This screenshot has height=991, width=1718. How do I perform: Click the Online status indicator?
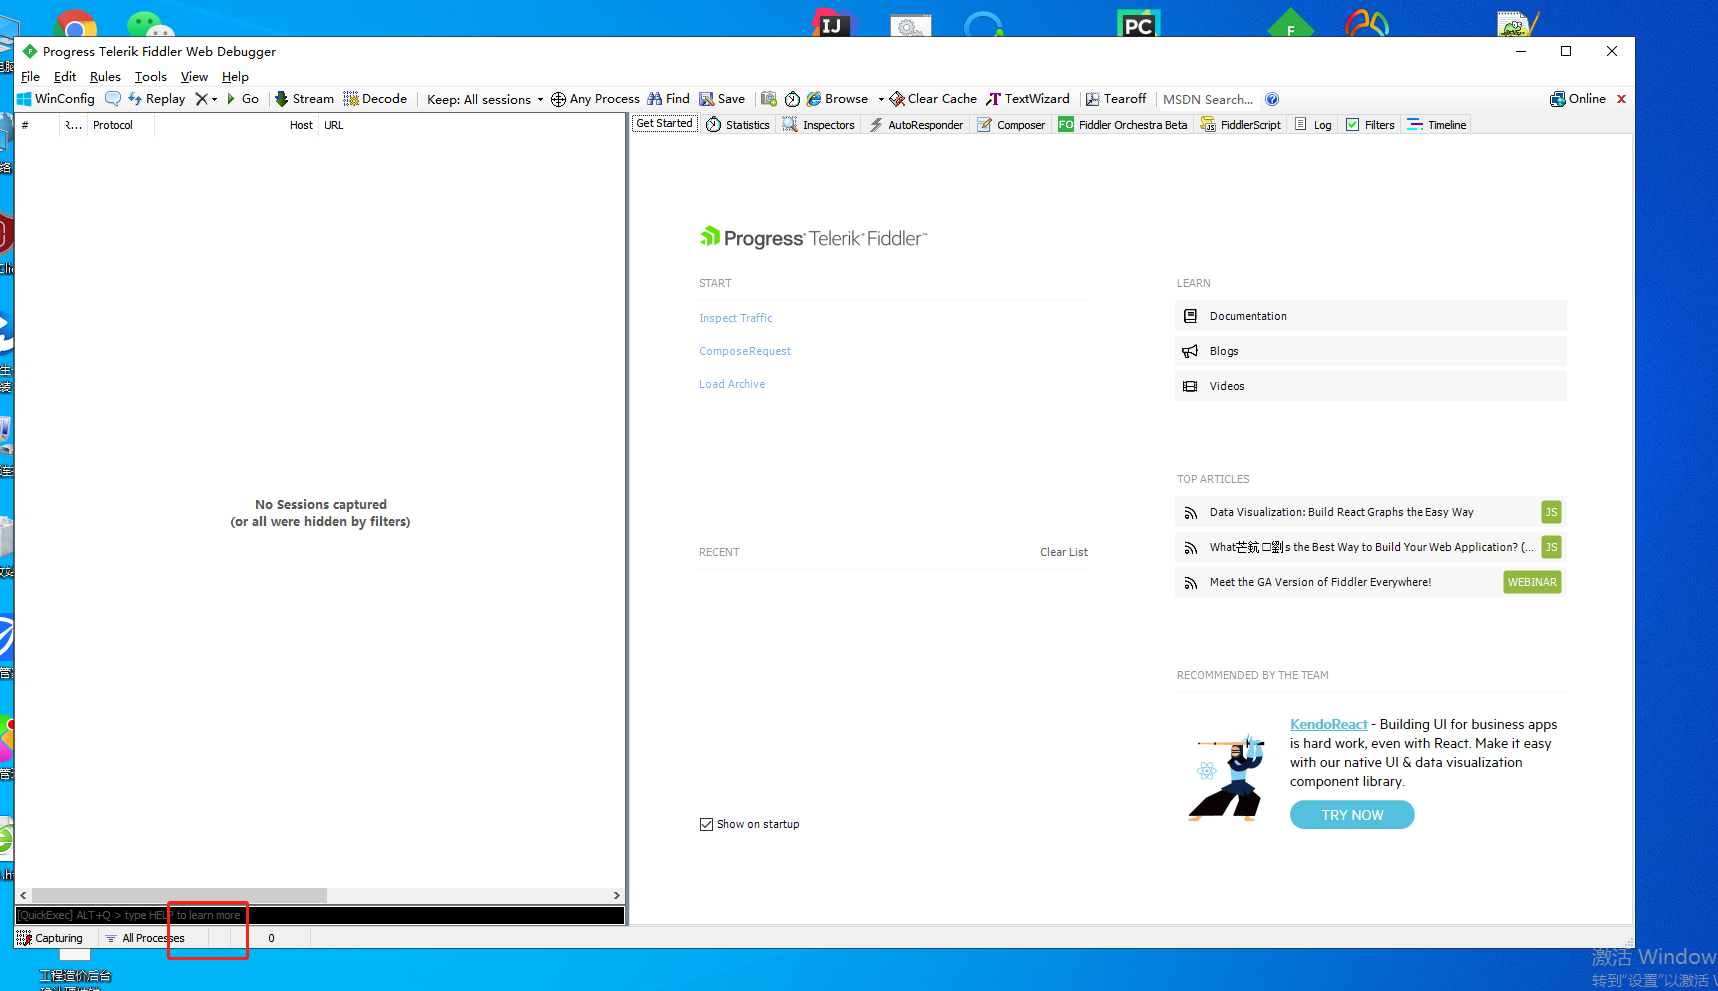tap(1578, 99)
